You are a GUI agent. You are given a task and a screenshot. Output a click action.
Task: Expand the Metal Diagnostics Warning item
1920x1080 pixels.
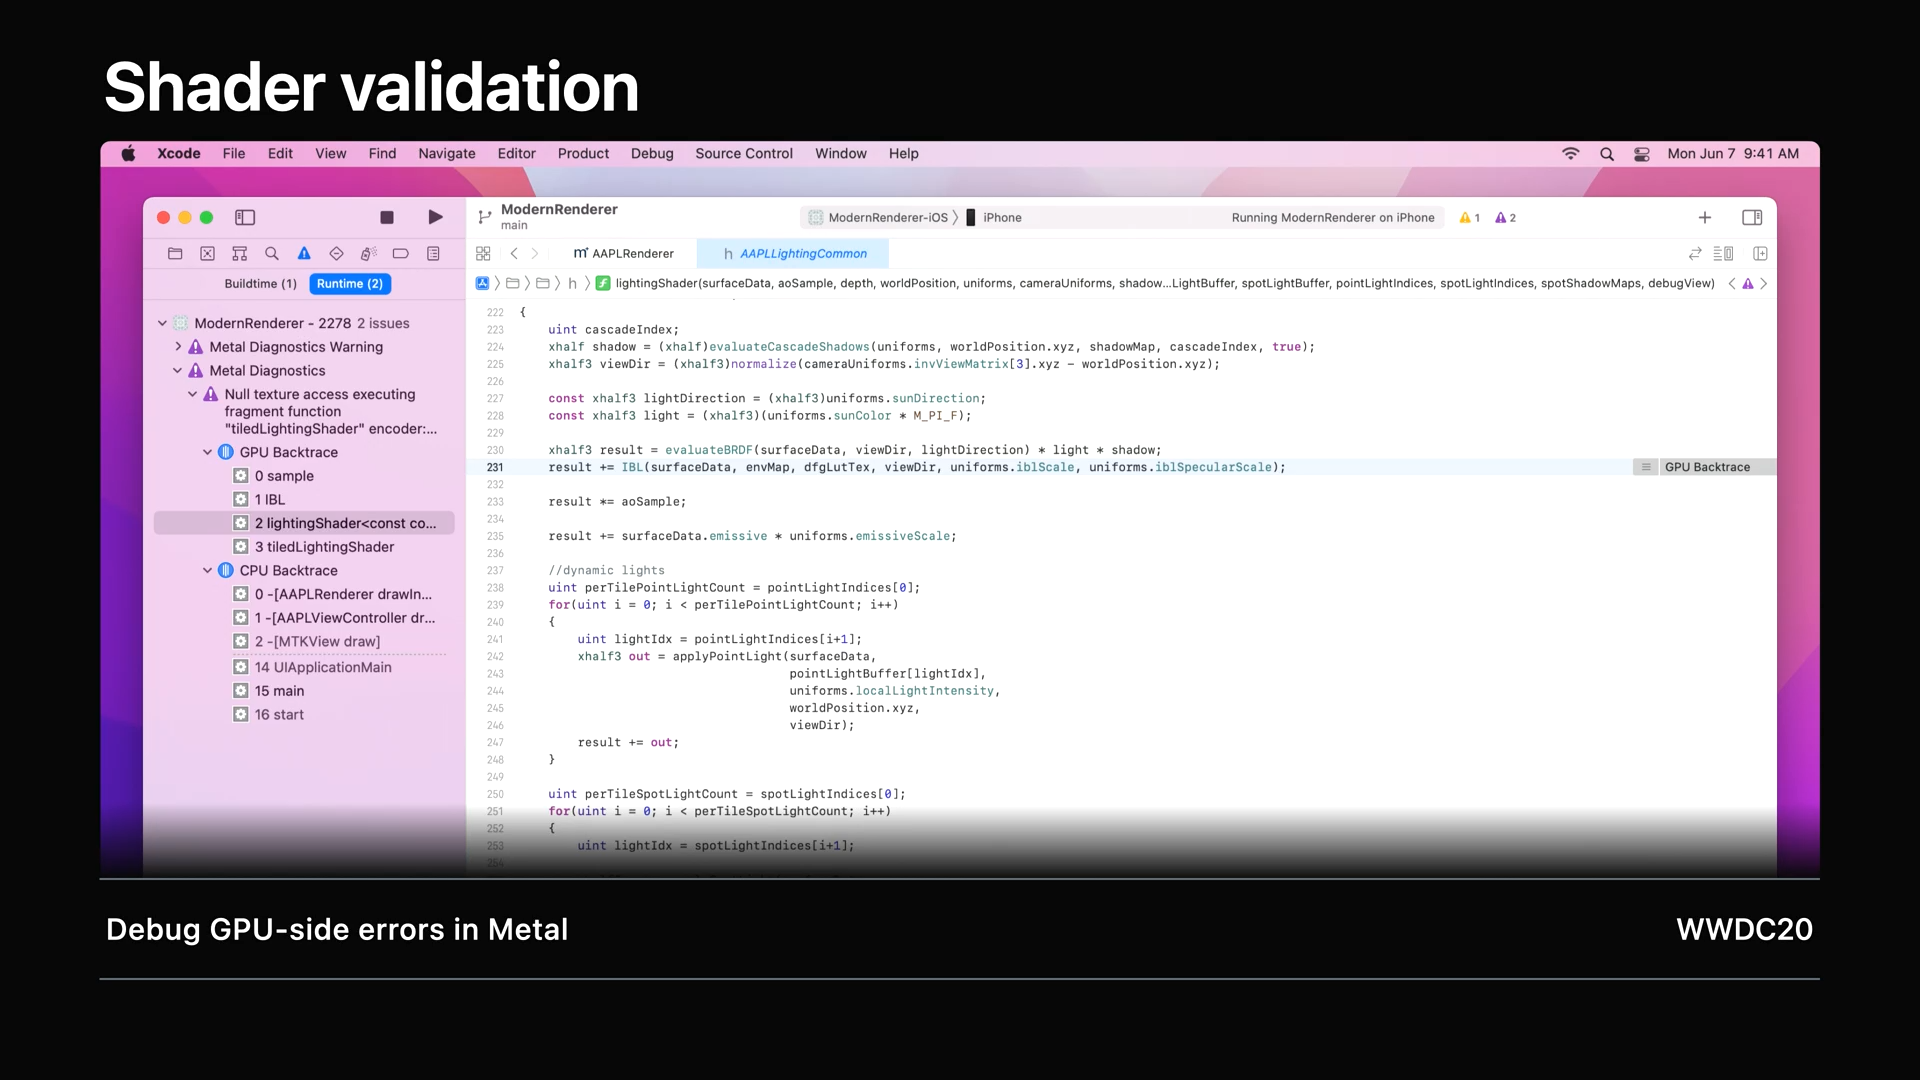tap(178, 347)
